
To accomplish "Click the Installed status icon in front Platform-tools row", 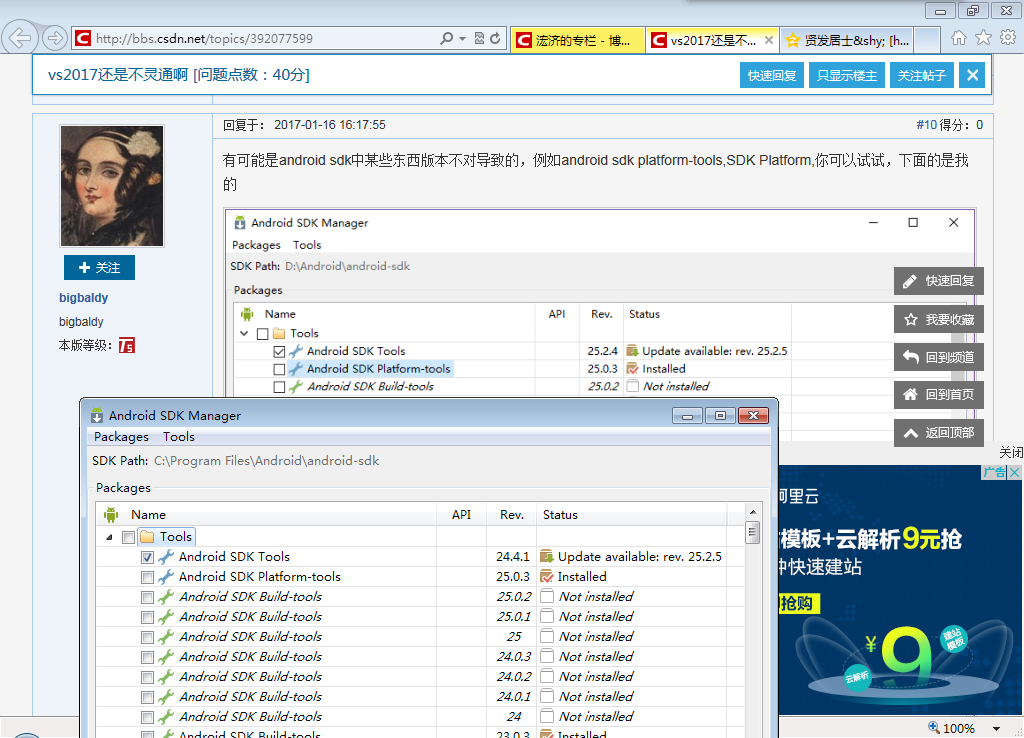I will [547, 577].
